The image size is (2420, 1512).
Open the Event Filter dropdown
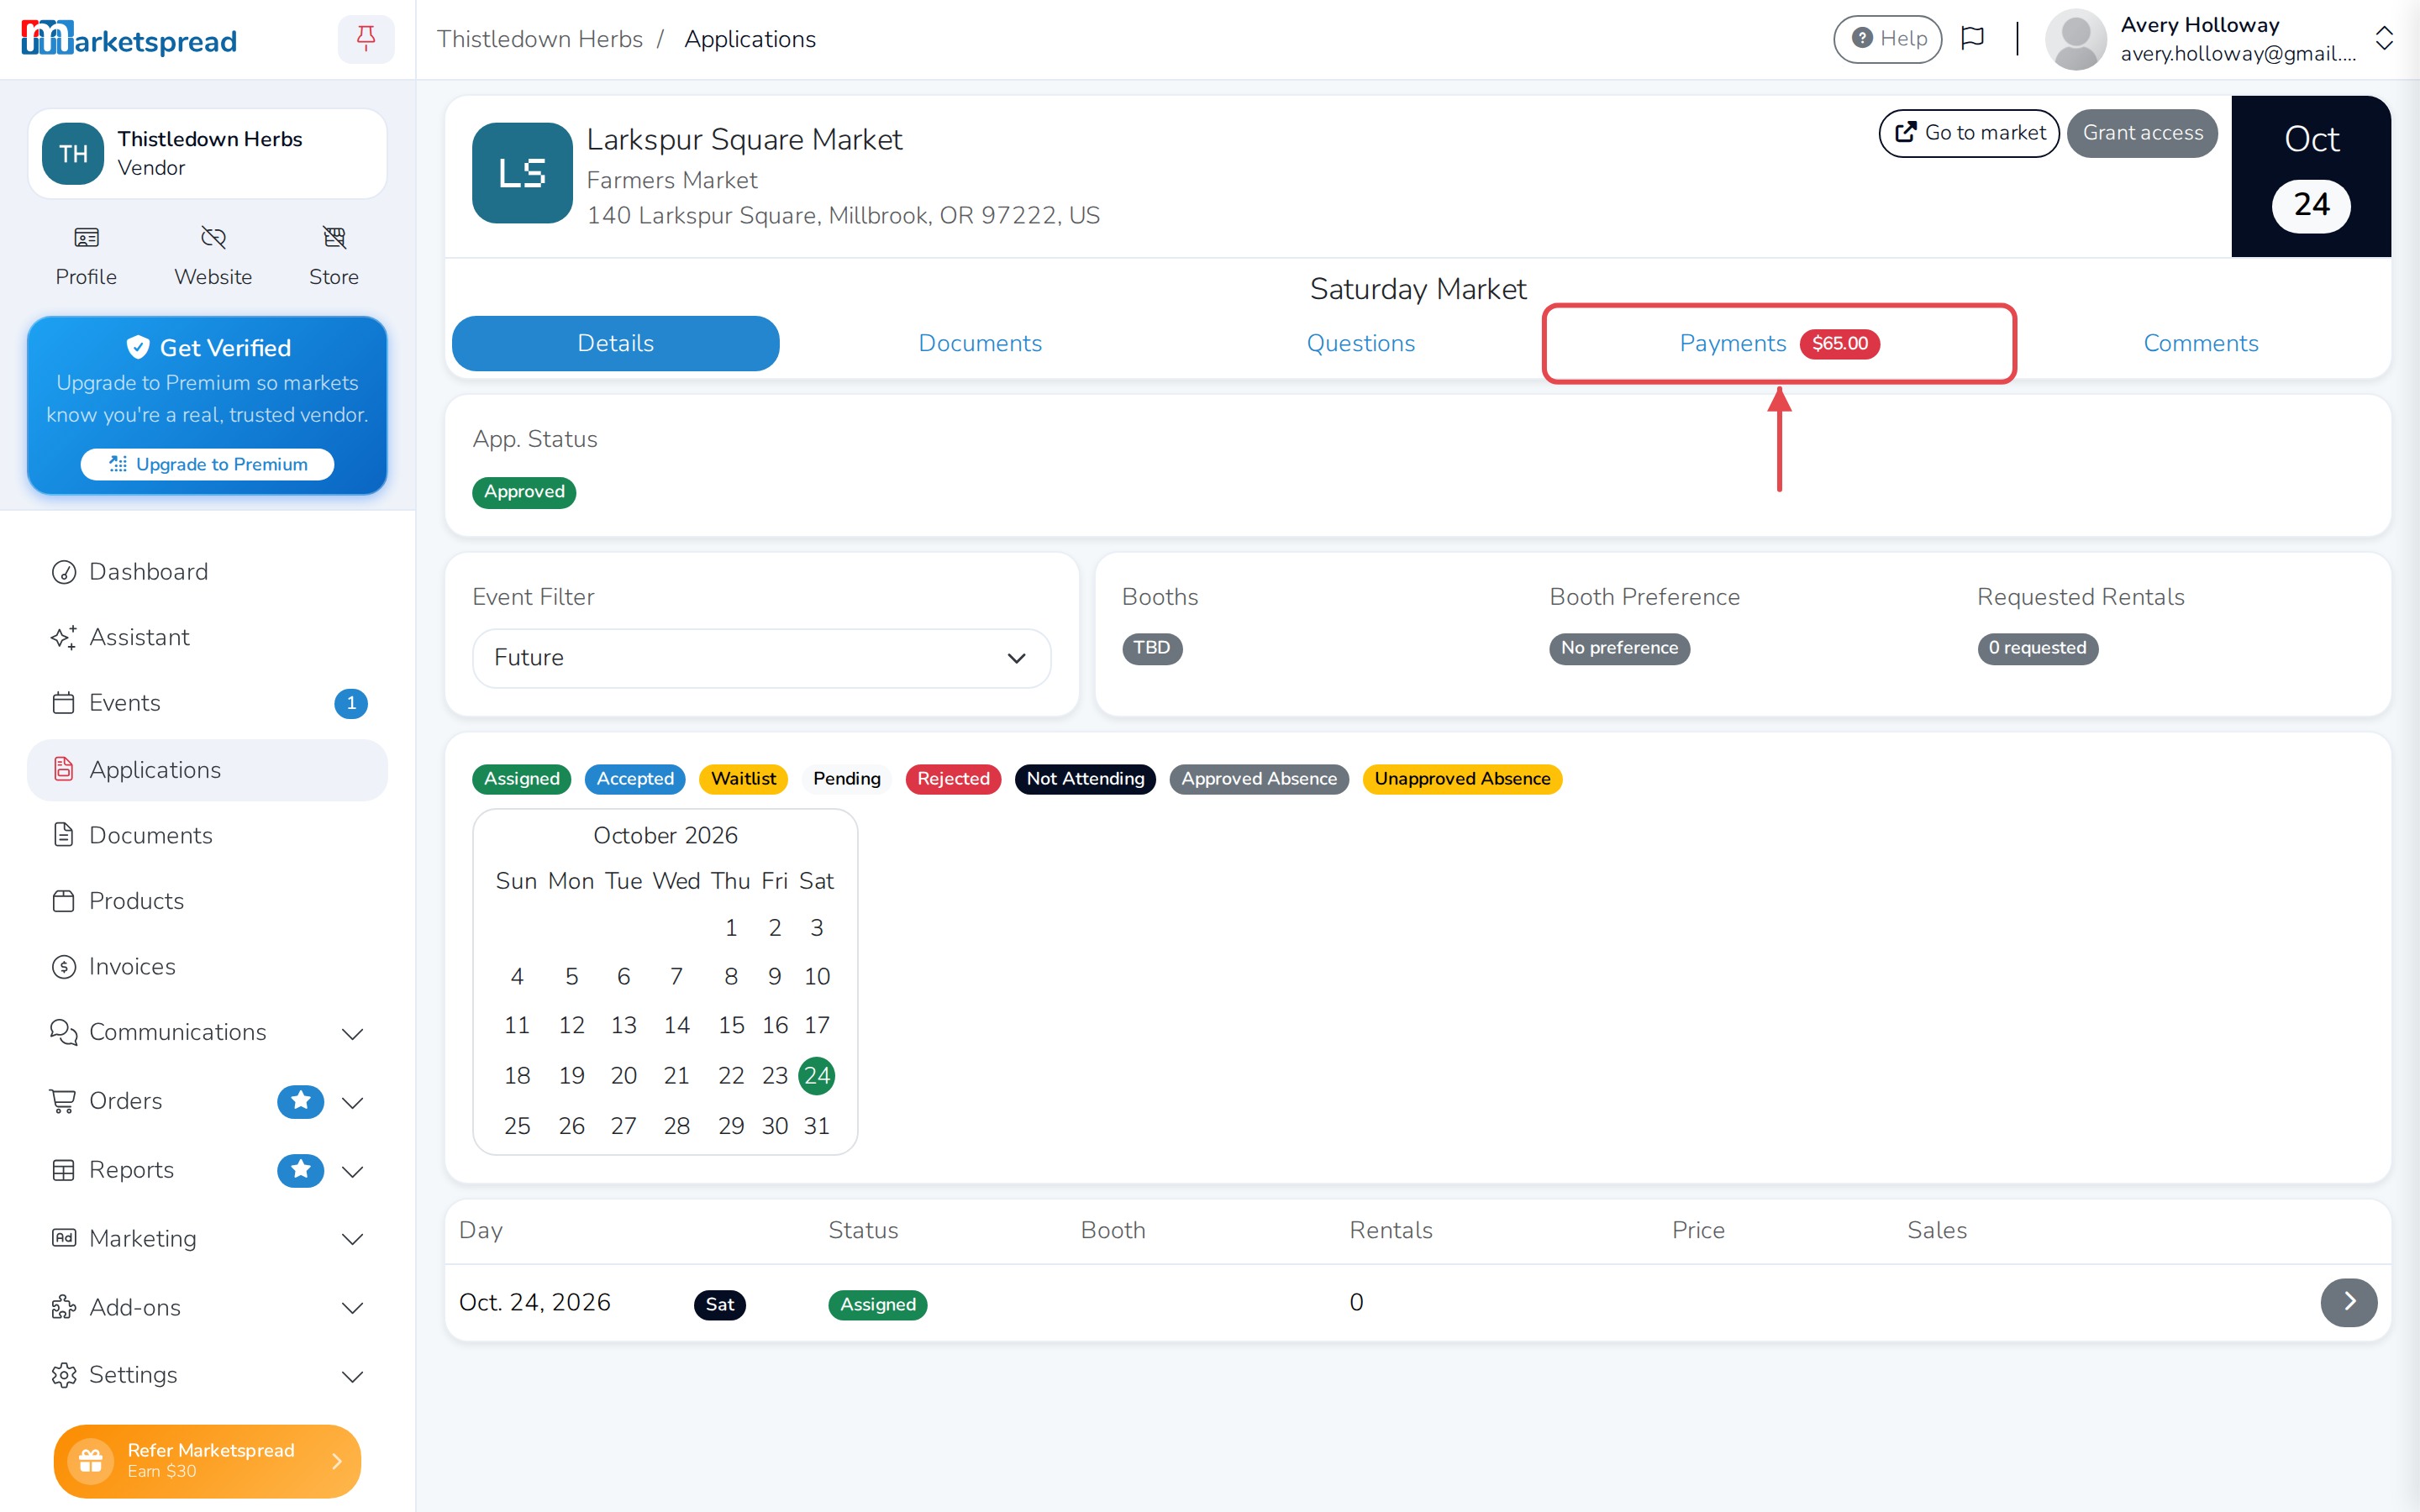point(761,658)
